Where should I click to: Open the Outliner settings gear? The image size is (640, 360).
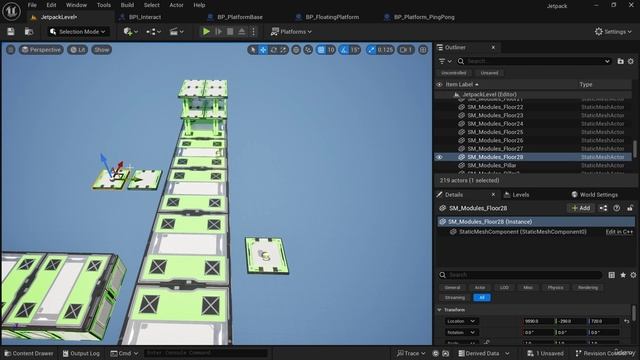(631, 61)
